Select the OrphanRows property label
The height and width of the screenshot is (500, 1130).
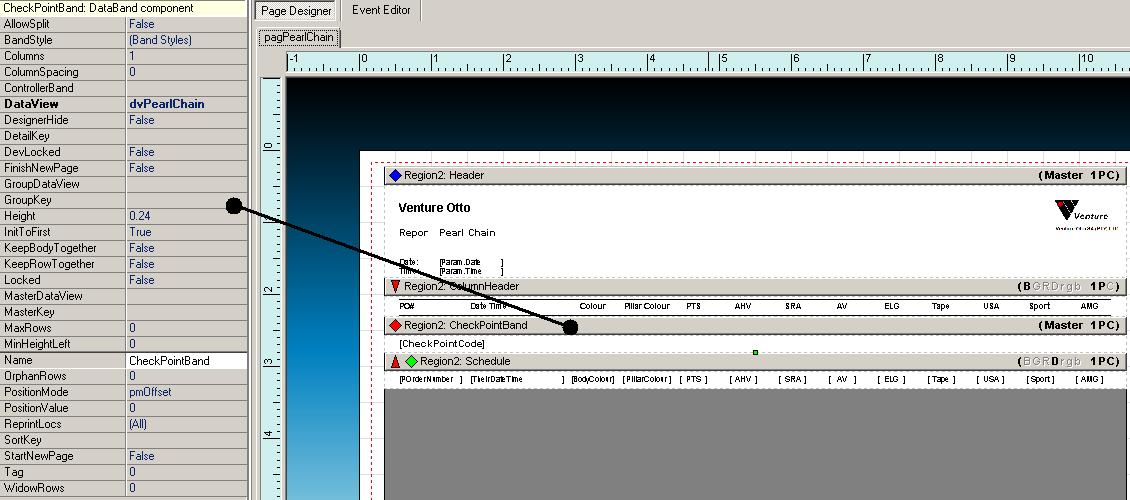29,376
